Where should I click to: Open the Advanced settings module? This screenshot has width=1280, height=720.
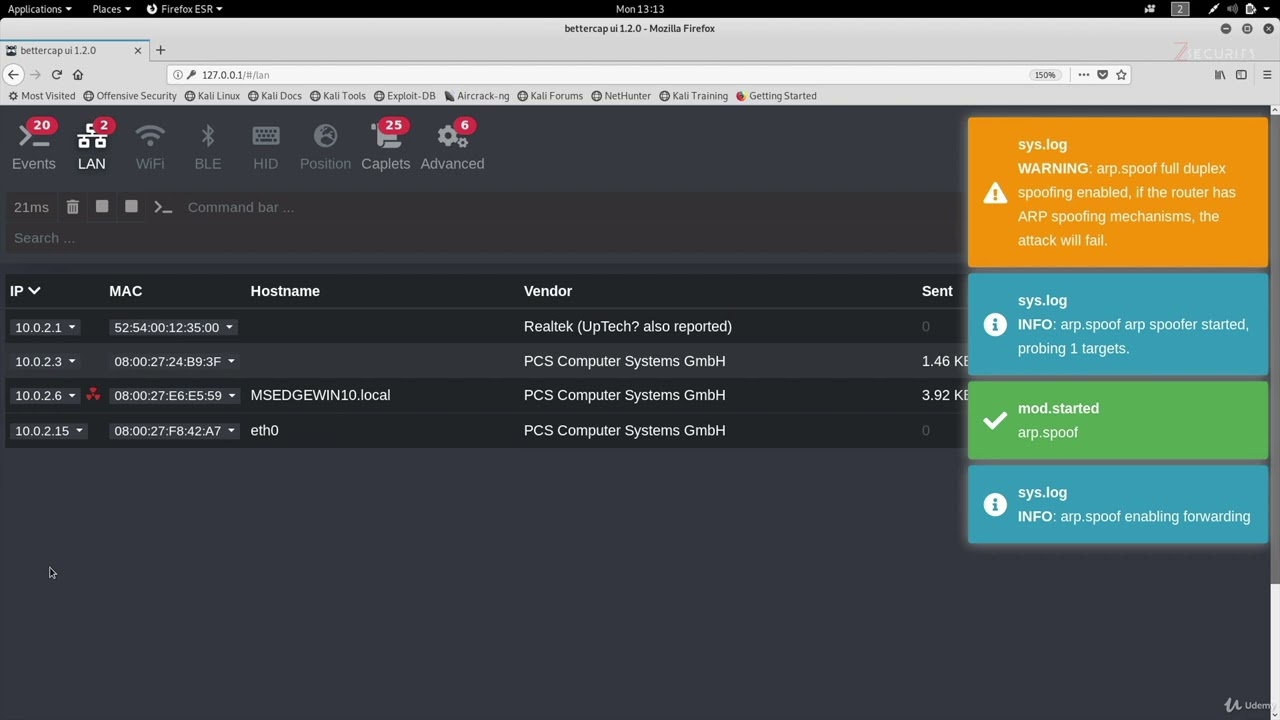point(452,146)
